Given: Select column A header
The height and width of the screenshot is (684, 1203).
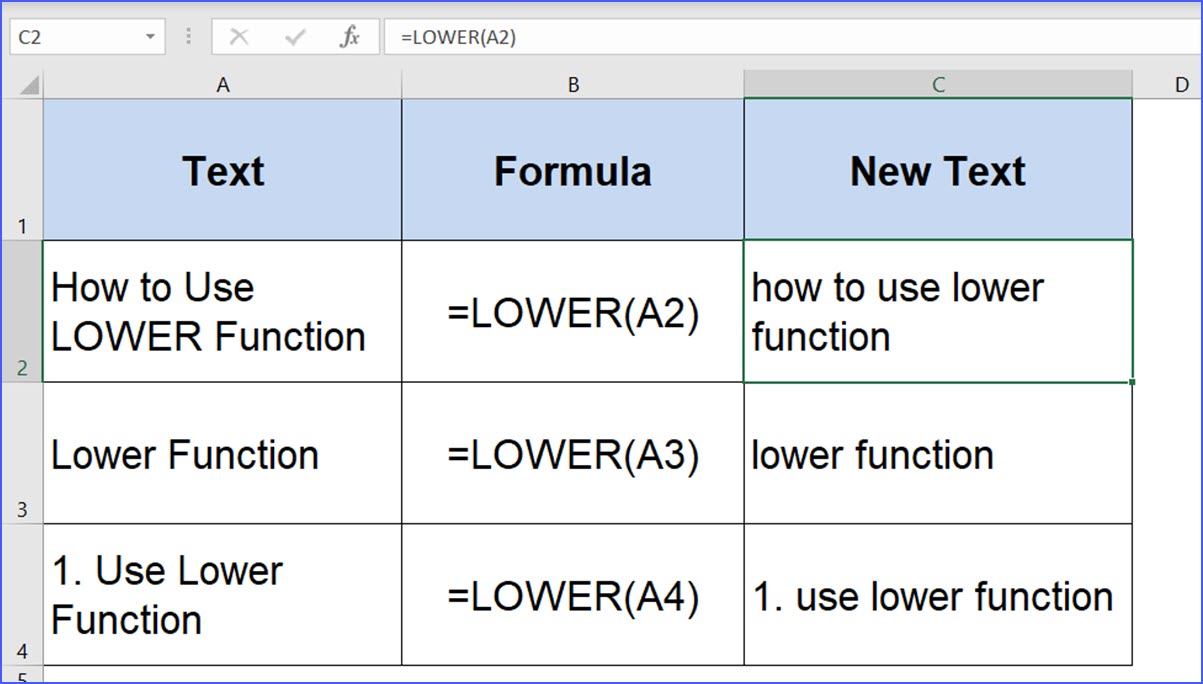Looking at the screenshot, I should click(x=223, y=84).
